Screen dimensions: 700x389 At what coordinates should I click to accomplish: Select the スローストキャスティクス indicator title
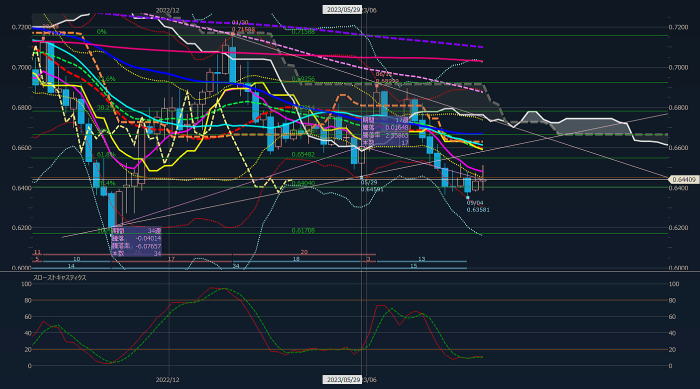pos(60,278)
